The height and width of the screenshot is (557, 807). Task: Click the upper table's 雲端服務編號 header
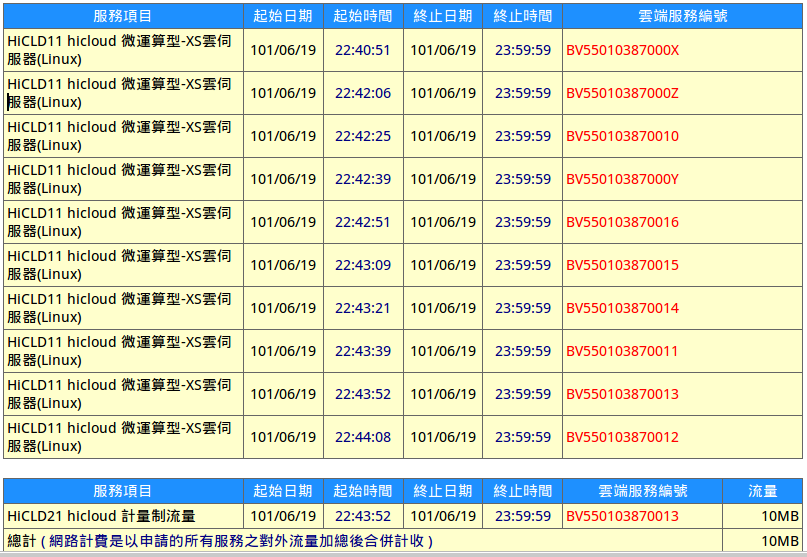click(x=682, y=16)
